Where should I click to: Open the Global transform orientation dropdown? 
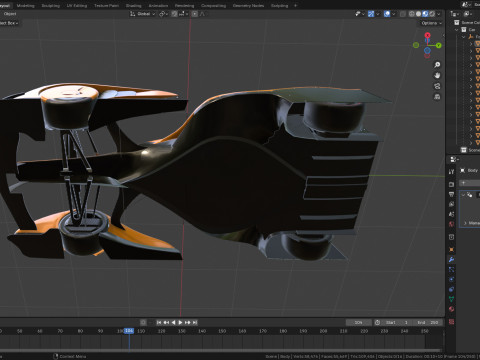(x=143, y=14)
